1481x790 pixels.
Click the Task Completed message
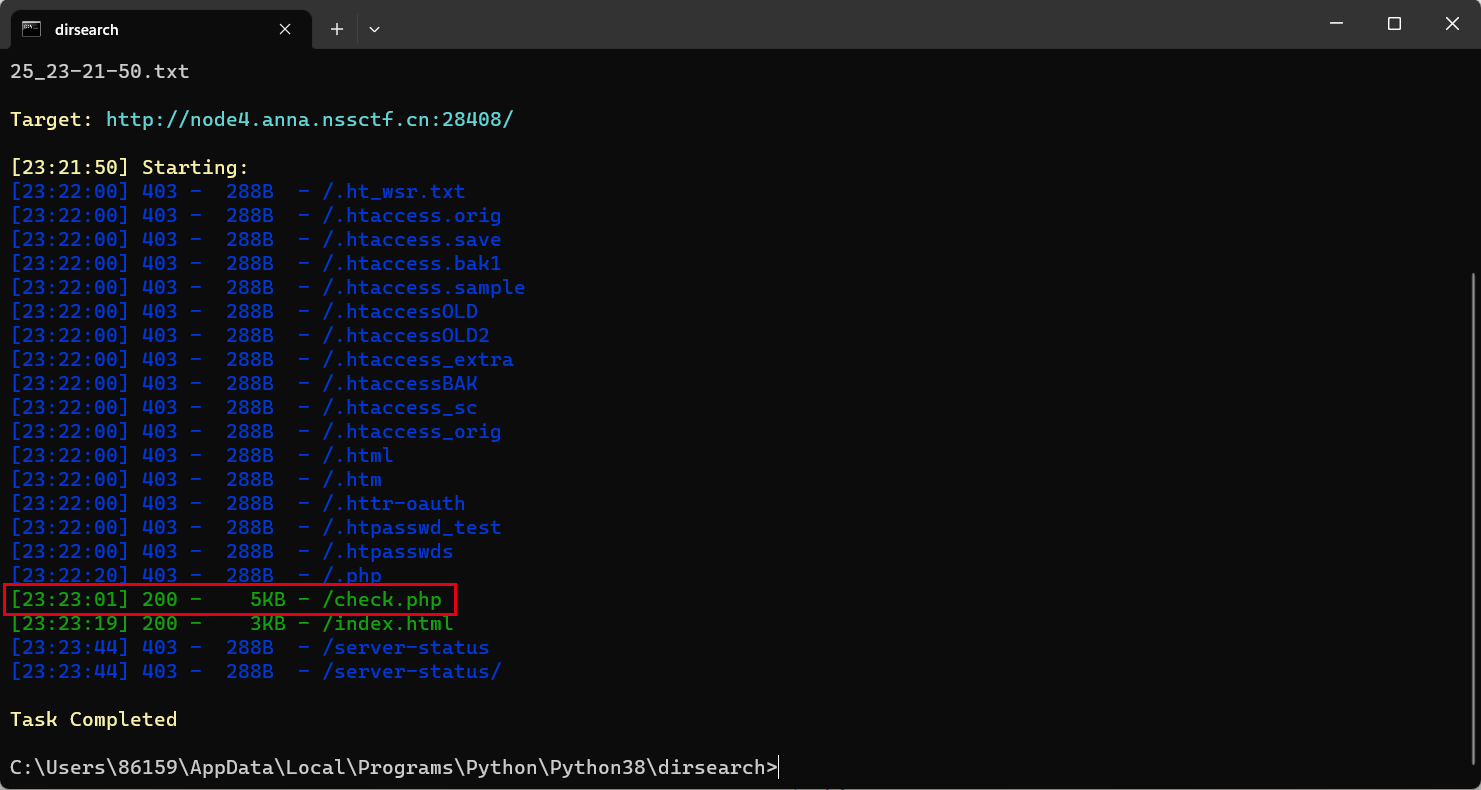93,719
